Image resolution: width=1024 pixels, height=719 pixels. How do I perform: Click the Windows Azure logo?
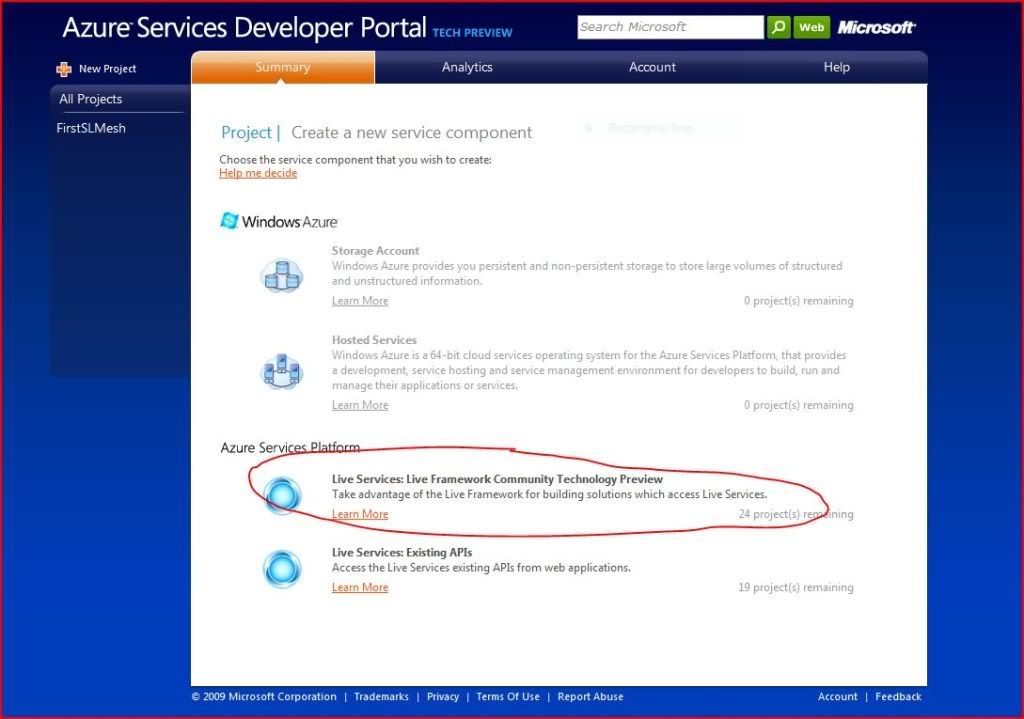tap(279, 221)
